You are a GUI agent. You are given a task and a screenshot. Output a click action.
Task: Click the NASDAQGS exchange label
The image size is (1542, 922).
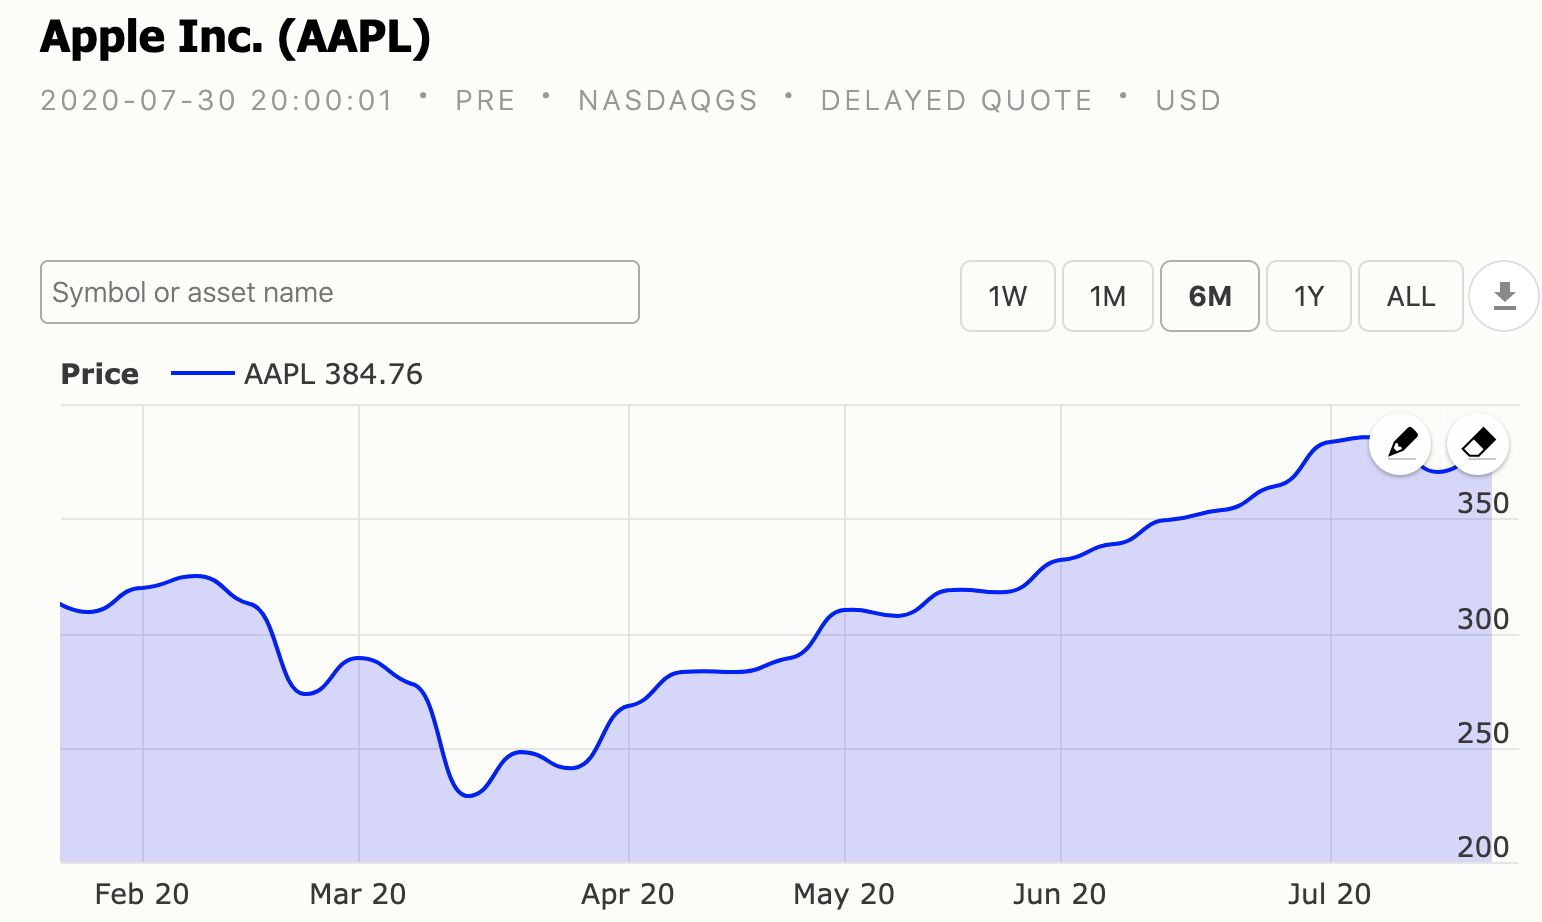pos(668,100)
